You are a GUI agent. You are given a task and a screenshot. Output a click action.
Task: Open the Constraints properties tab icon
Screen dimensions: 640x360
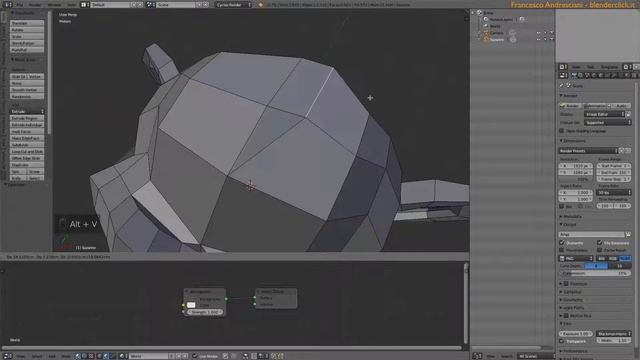pos(607,76)
